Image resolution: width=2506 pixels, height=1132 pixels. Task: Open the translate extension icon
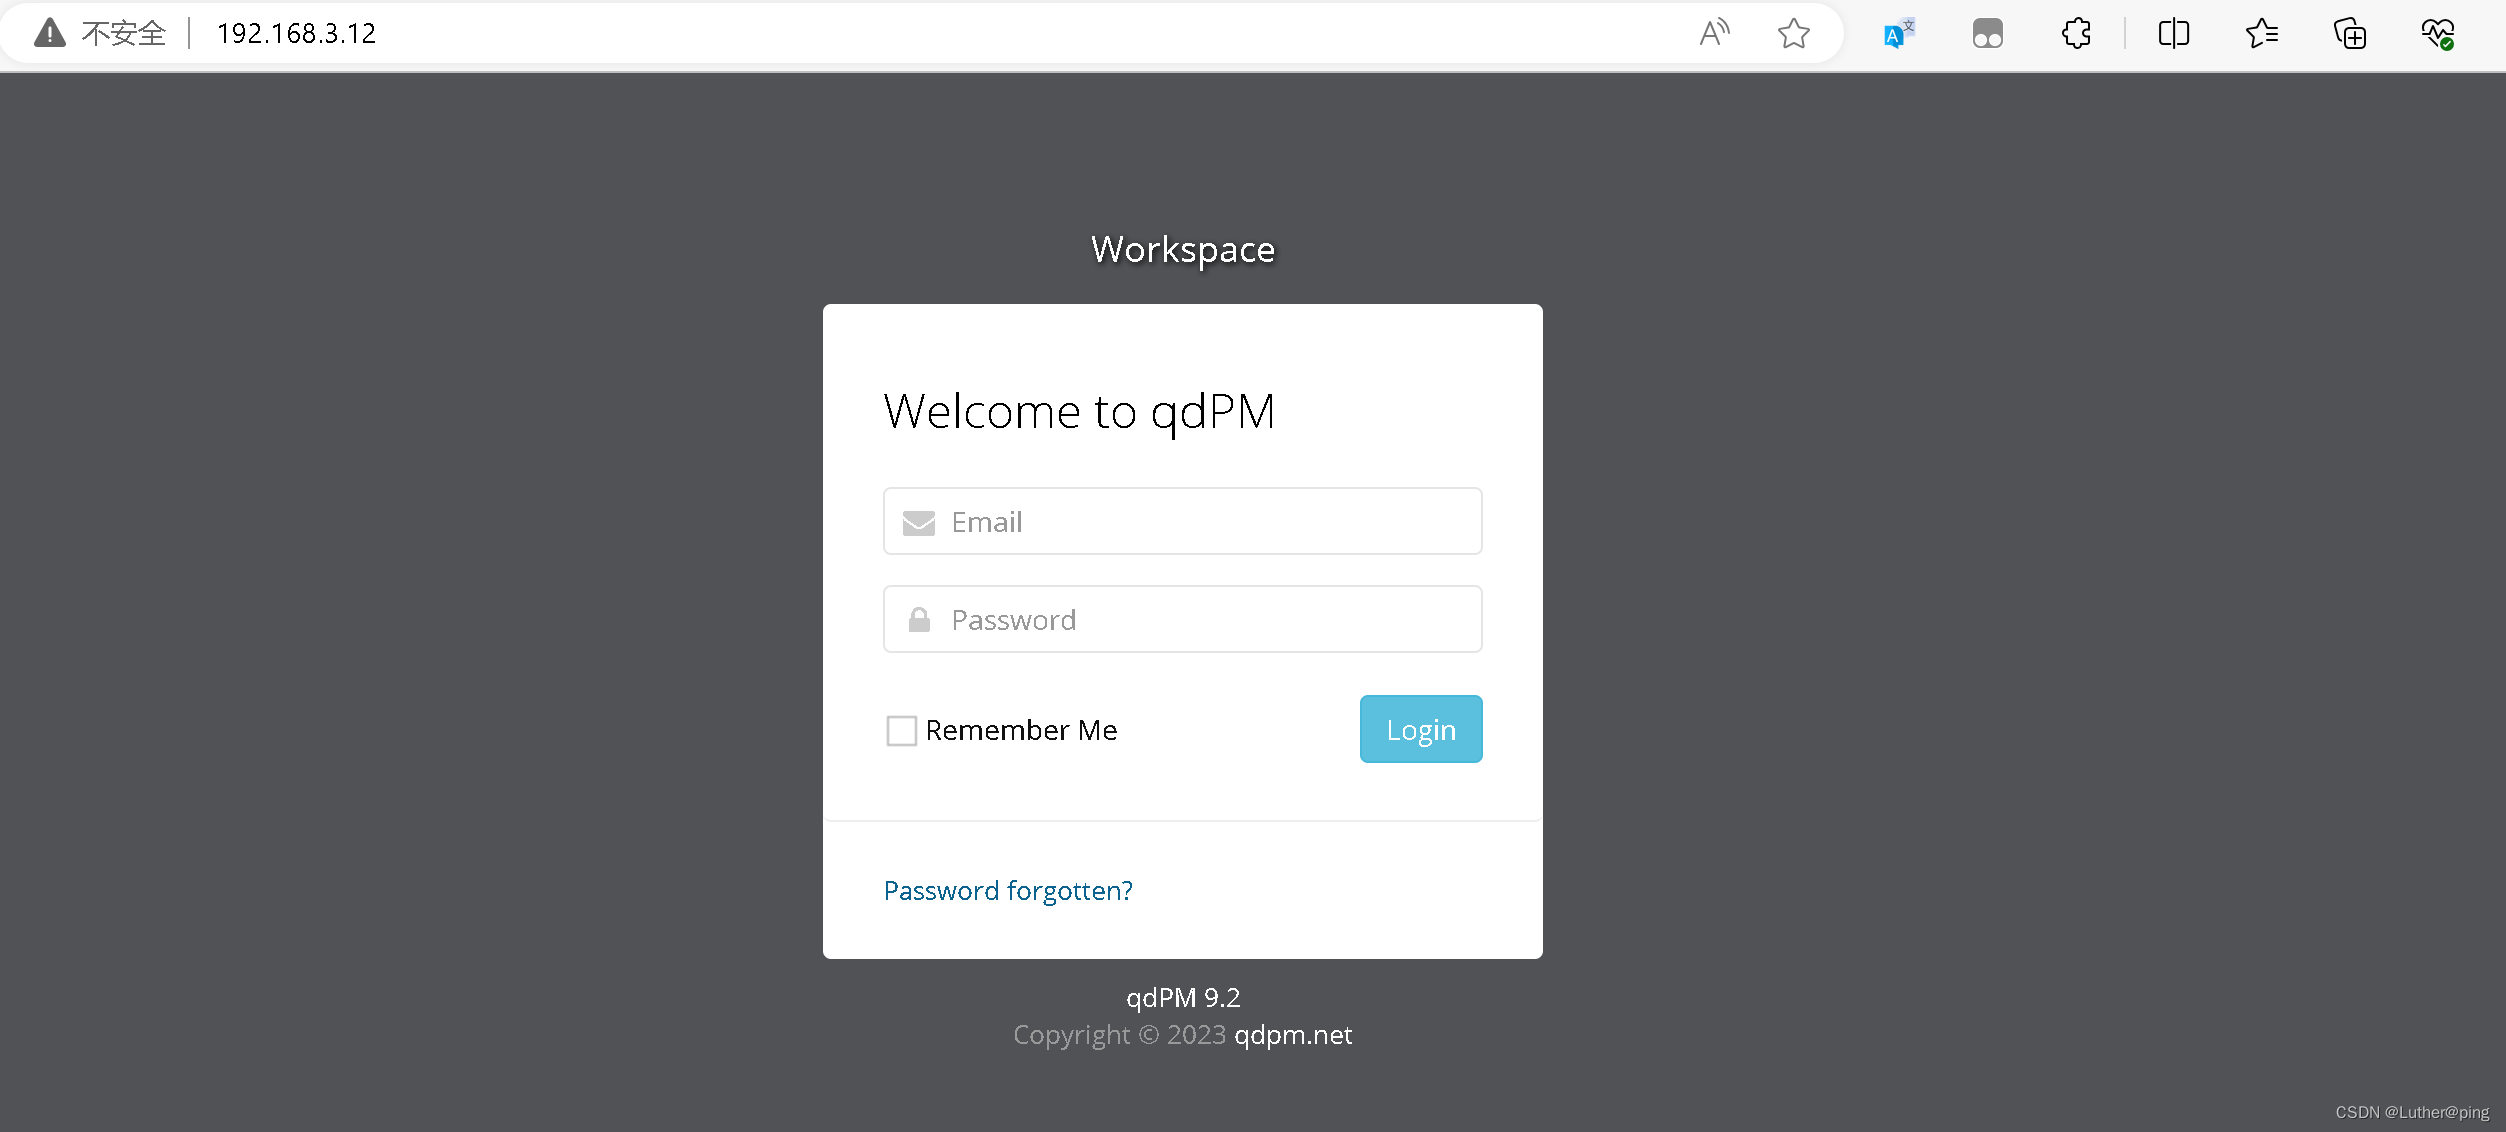click(1898, 33)
